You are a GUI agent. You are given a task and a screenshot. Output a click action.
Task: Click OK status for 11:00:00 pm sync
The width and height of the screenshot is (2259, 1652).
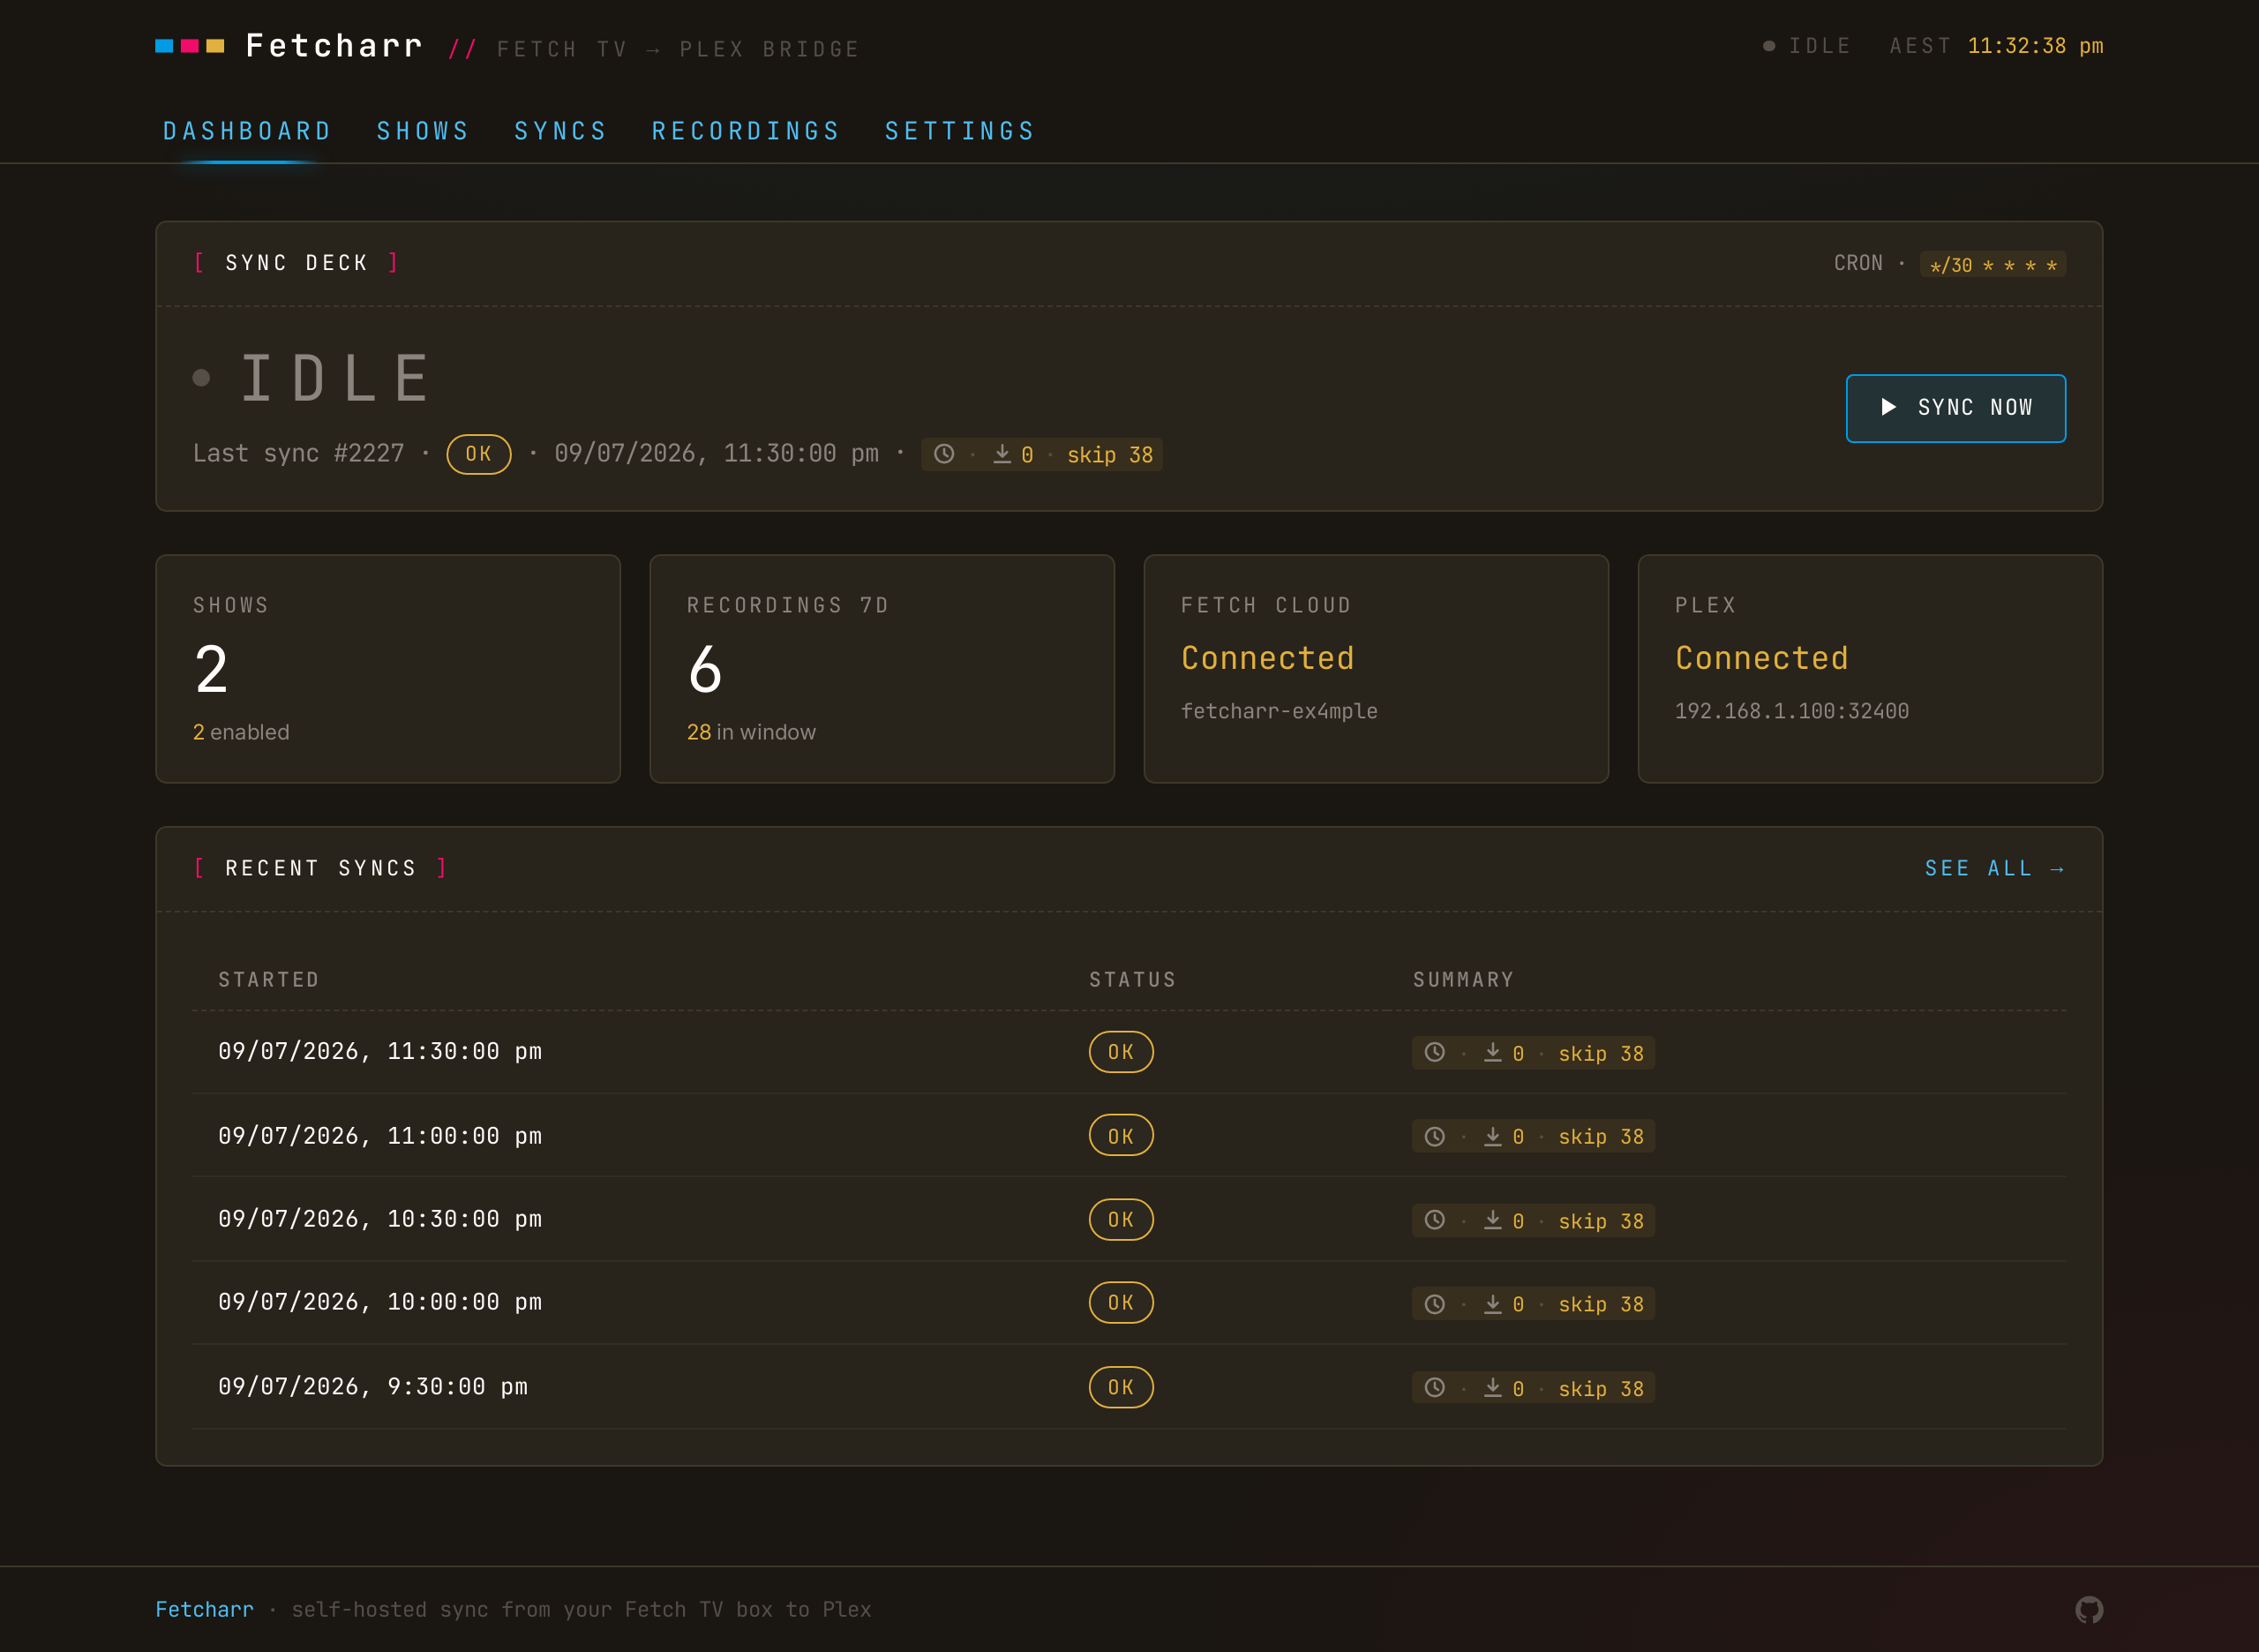pos(1120,1136)
